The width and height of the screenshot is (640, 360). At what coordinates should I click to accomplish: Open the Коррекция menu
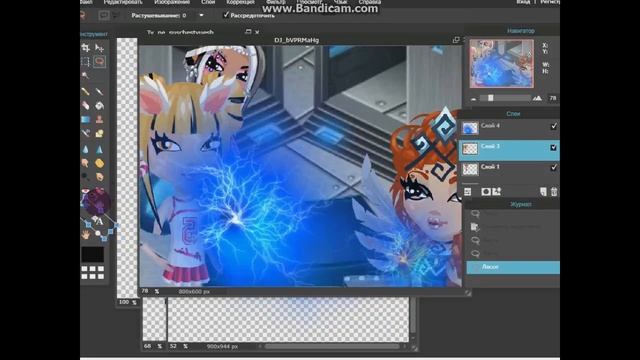click(240, 2)
